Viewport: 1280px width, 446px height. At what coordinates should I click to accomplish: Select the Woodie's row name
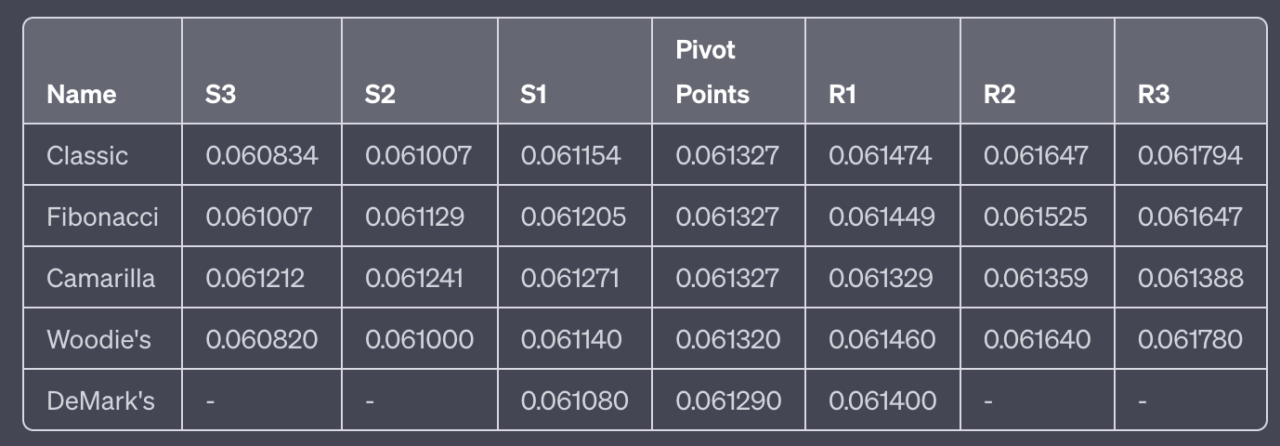point(99,339)
